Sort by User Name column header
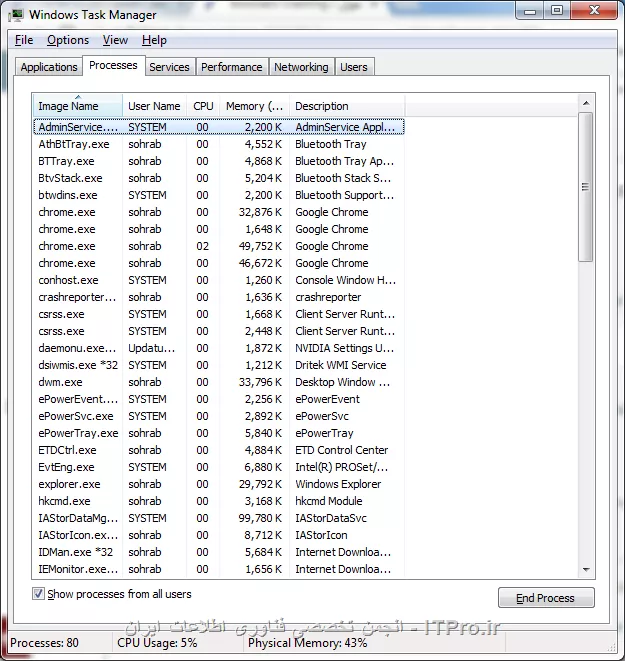The height and width of the screenshot is (661, 625). 154,106
